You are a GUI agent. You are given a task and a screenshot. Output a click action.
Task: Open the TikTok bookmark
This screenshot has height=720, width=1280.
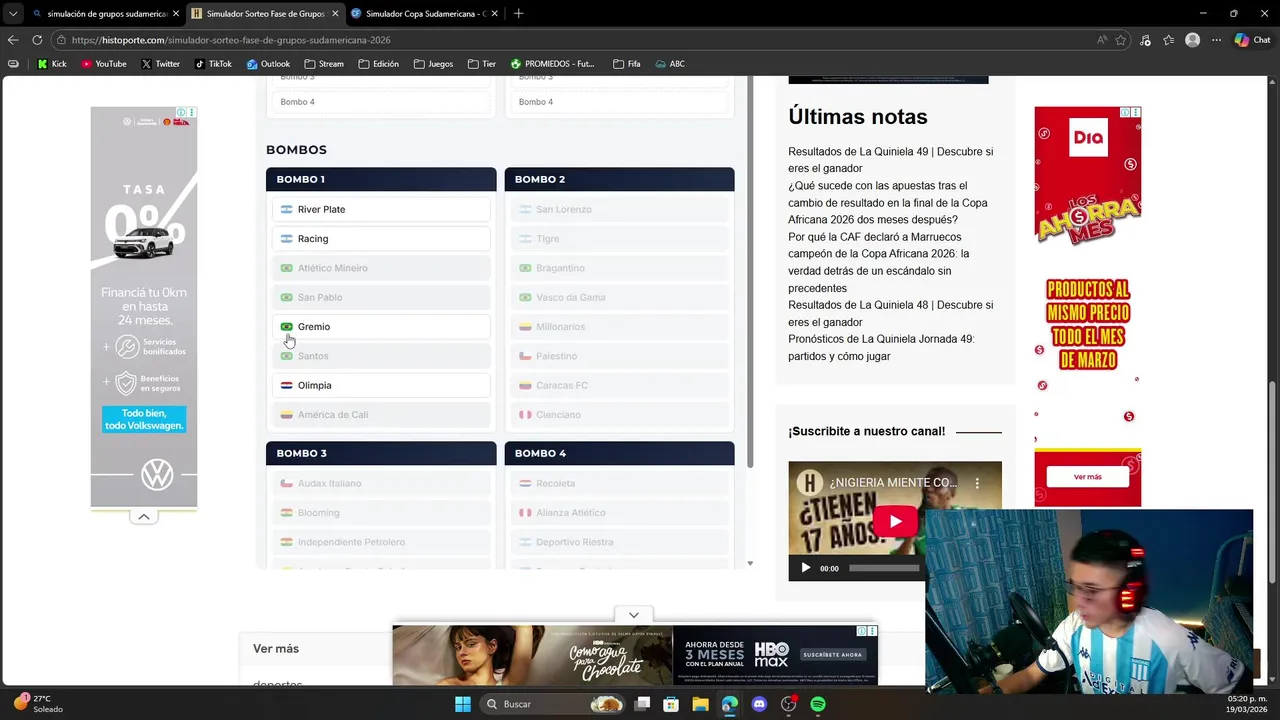tap(213, 64)
